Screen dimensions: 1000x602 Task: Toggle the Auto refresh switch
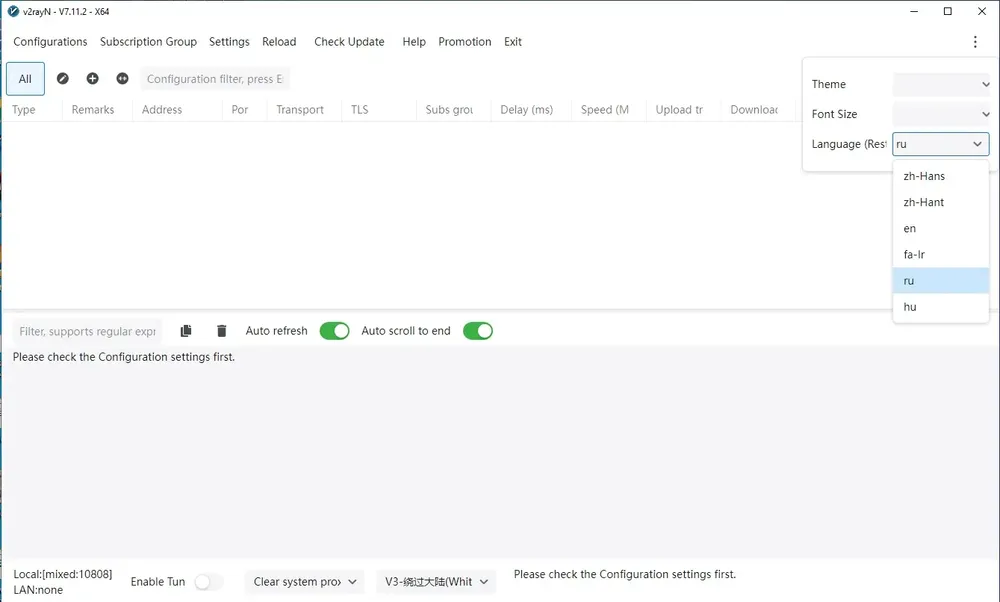click(x=334, y=331)
